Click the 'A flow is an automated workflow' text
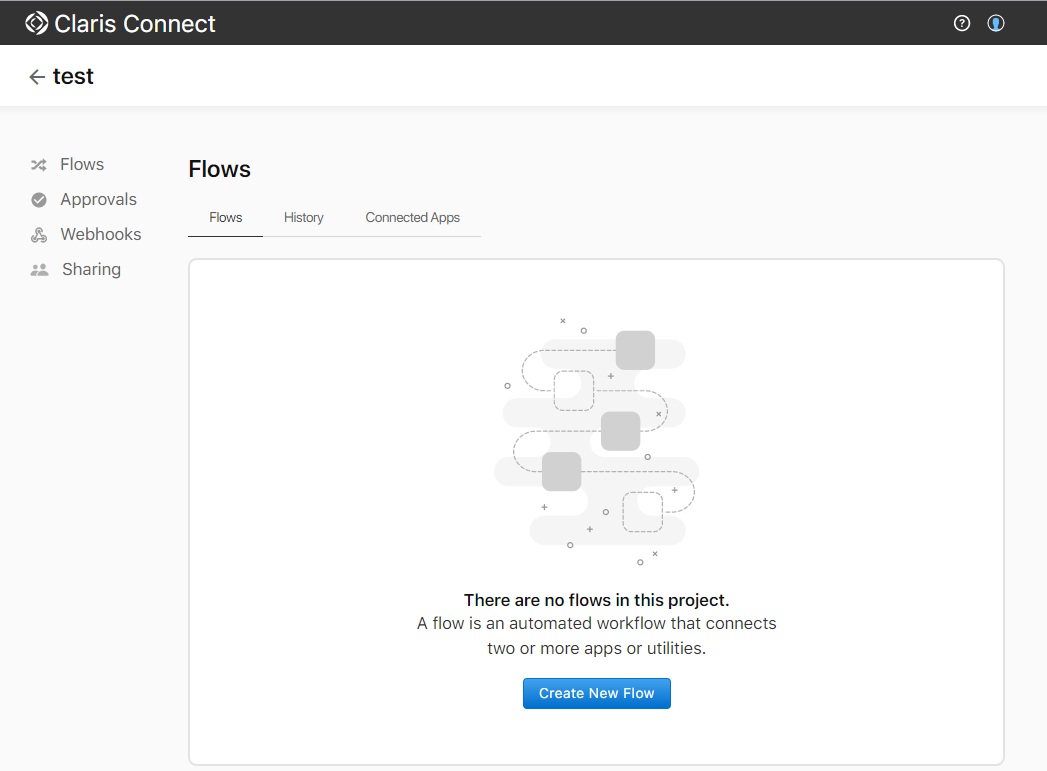This screenshot has height=771, width=1047. (x=596, y=635)
